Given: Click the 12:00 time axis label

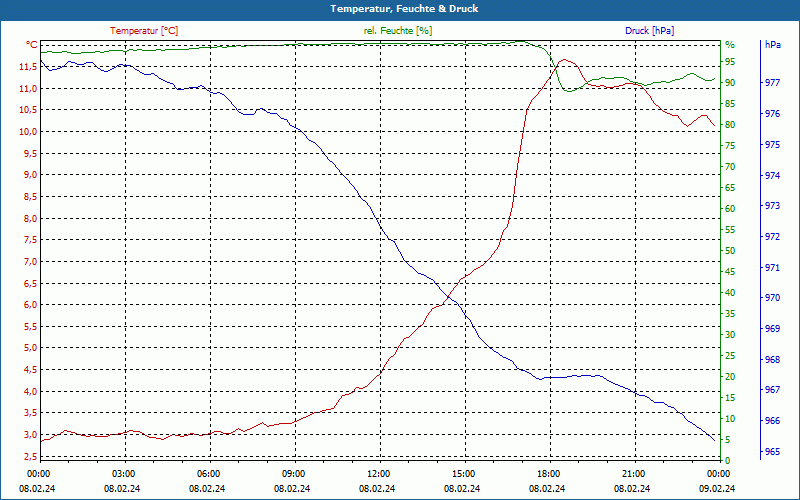Looking at the screenshot, I should tap(378, 473).
